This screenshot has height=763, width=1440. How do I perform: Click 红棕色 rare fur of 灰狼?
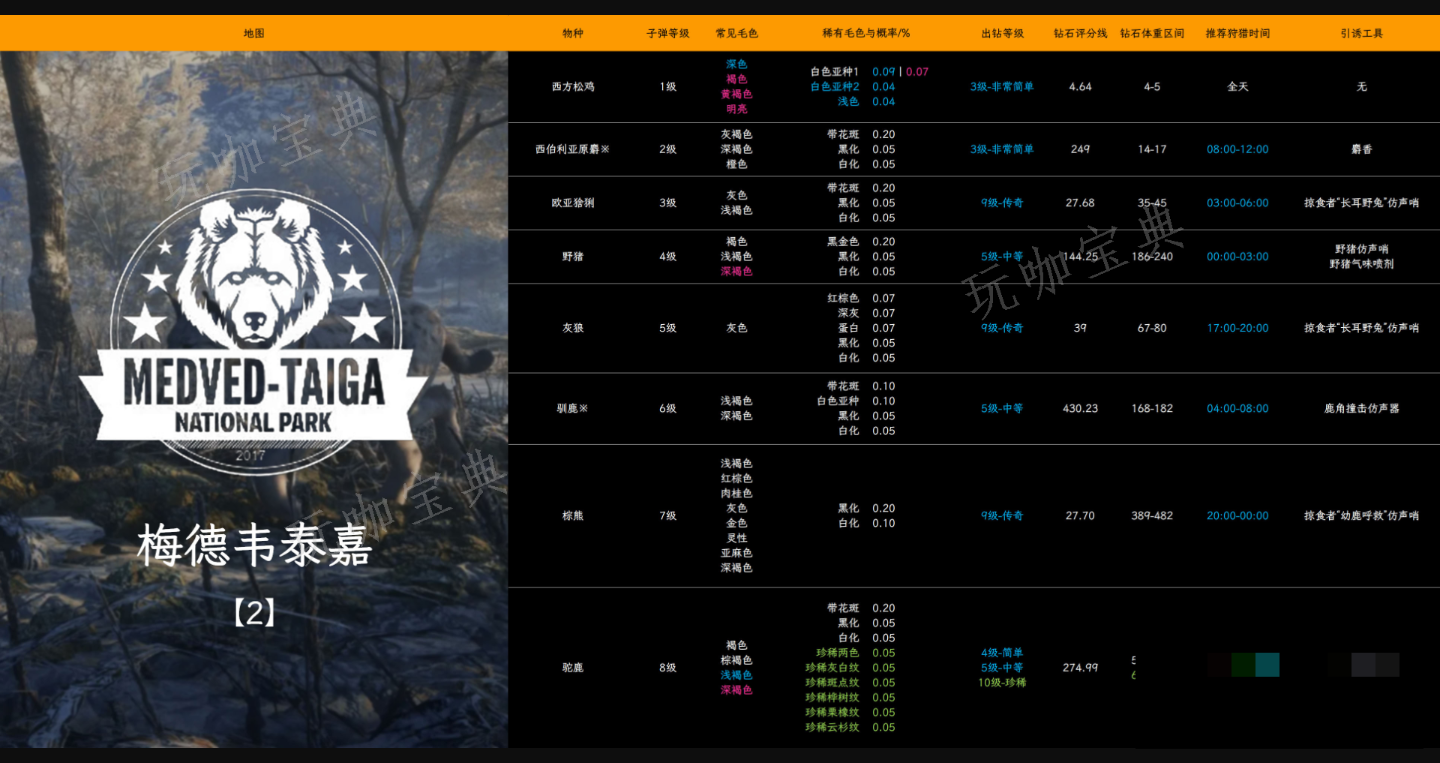(x=843, y=298)
